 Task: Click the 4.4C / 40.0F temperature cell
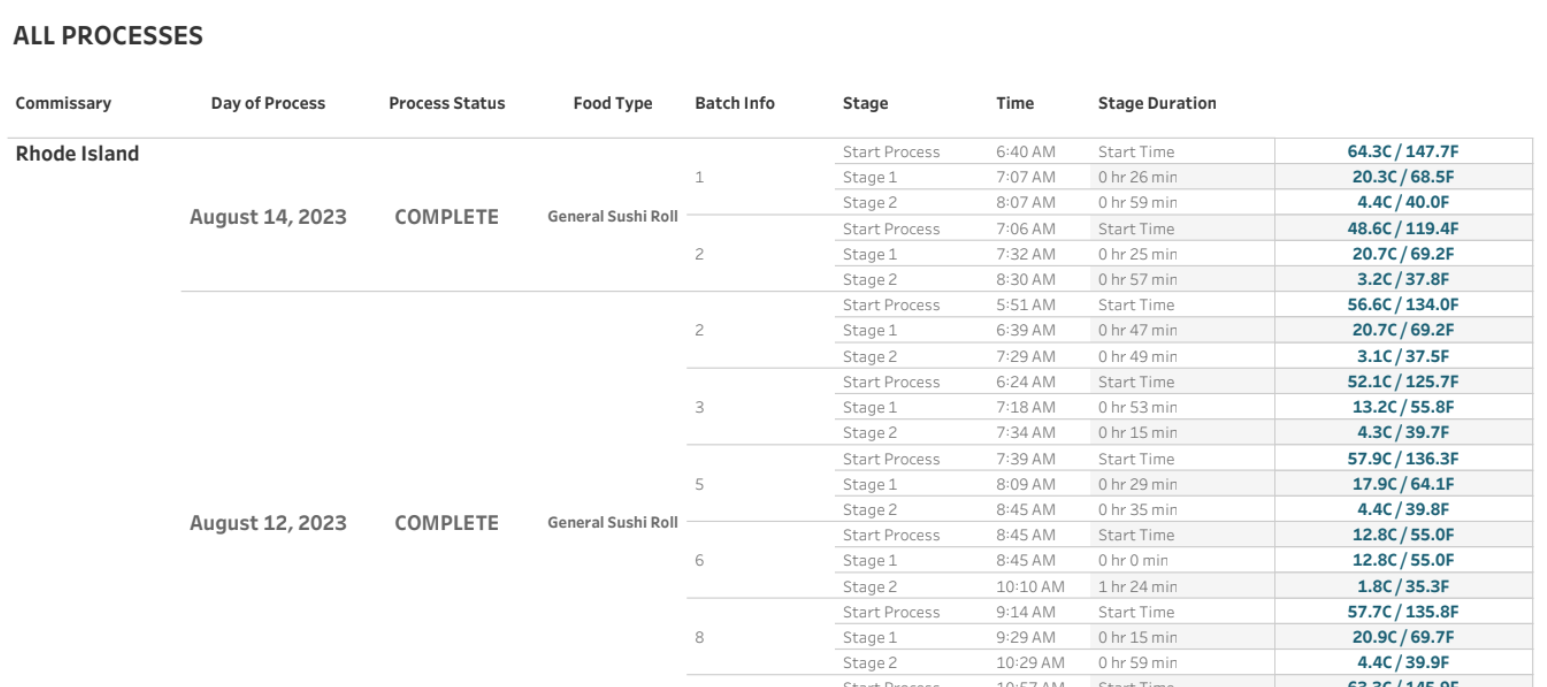click(x=1403, y=203)
